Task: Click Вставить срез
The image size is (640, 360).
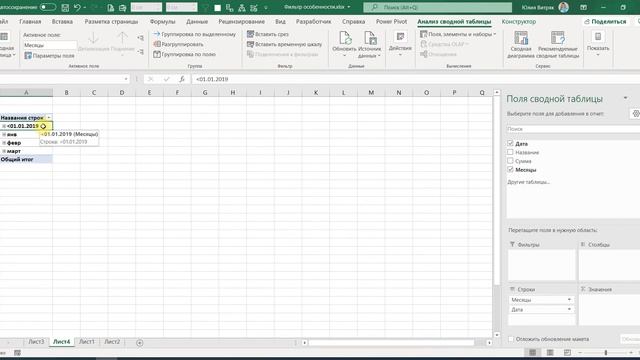Action: [x=268, y=34]
